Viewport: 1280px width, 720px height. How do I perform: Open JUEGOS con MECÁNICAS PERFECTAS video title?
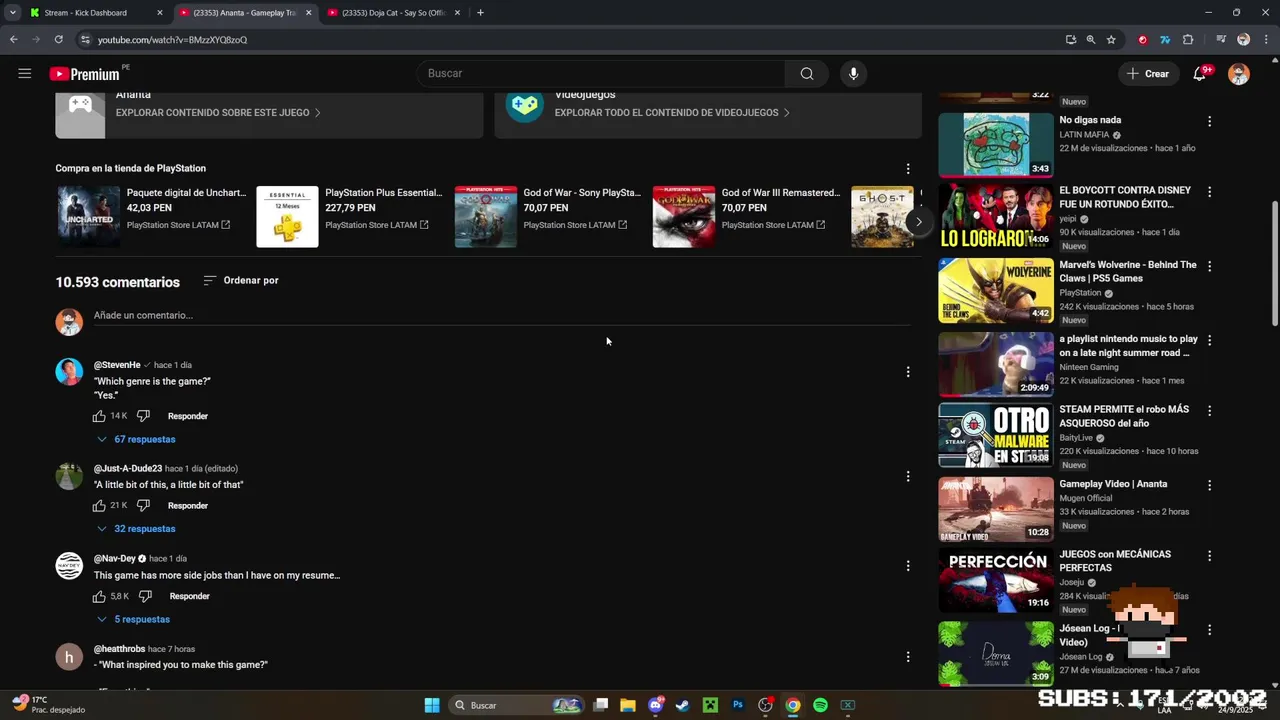[x=1115, y=561]
